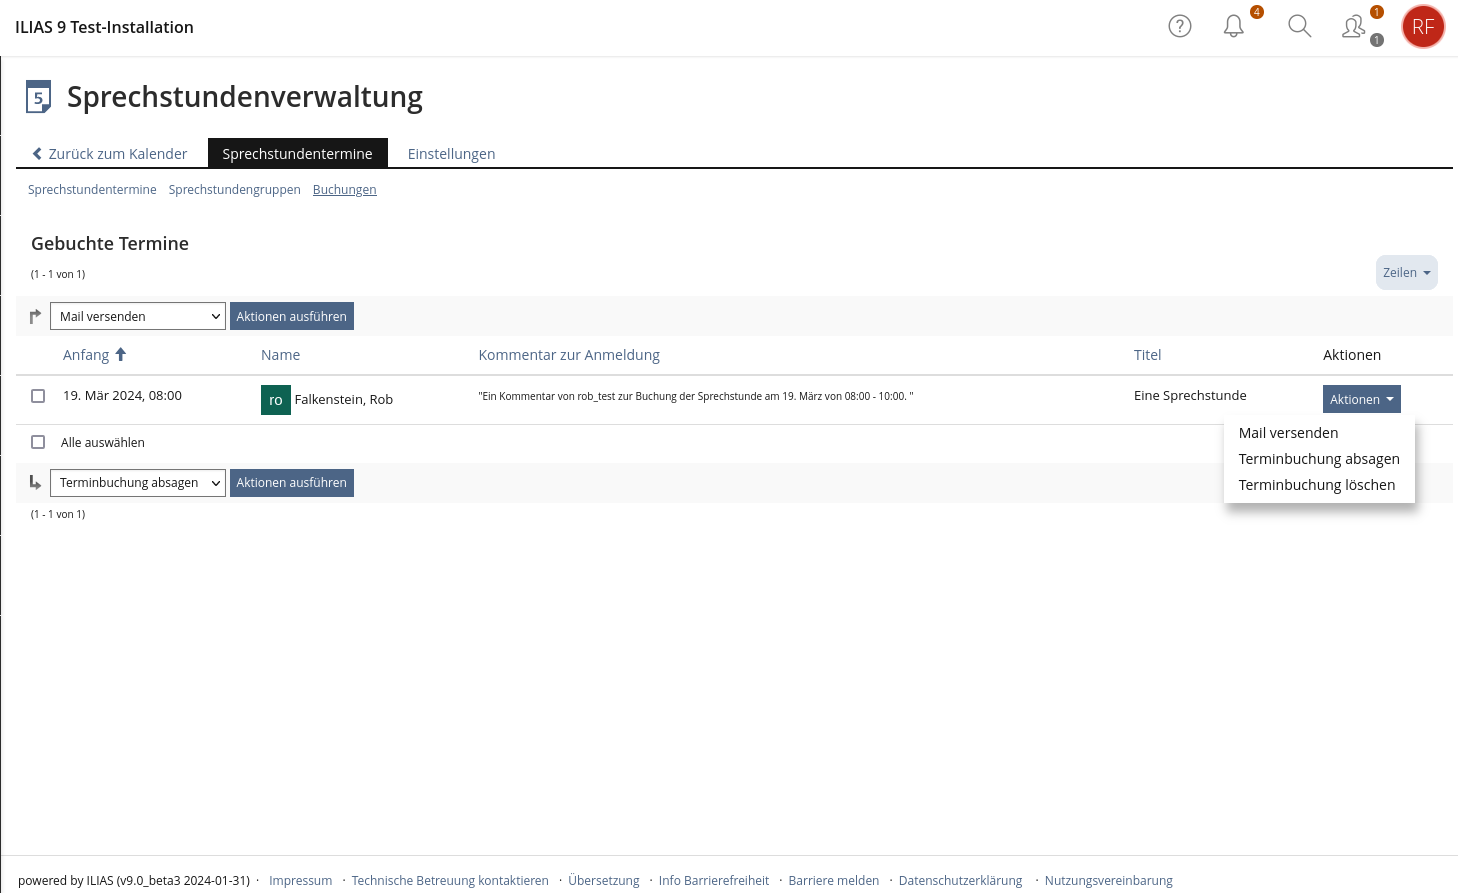Viewport: 1458px width, 893px height.
Task: Check the Alle auswählen checkbox
Action: click(x=38, y=442)
